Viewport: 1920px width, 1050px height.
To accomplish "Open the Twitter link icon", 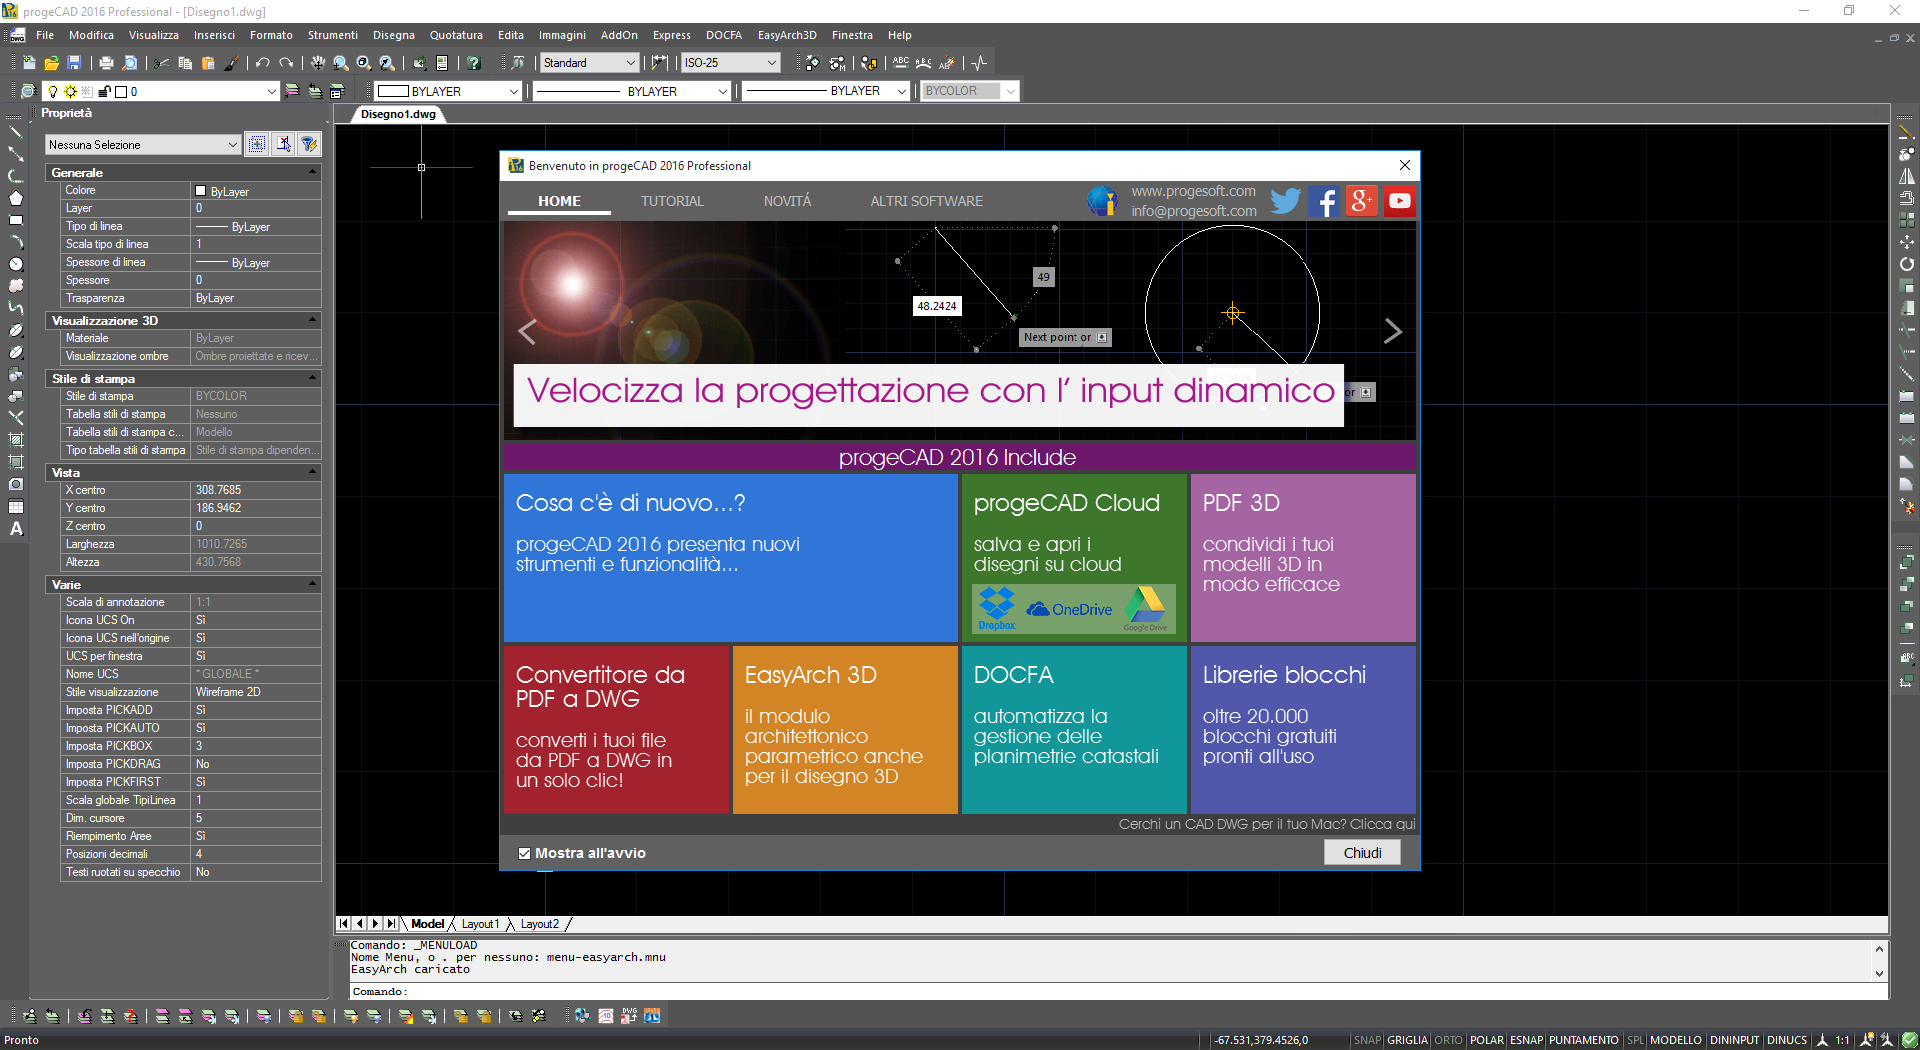I will (x=1285, y=201).
